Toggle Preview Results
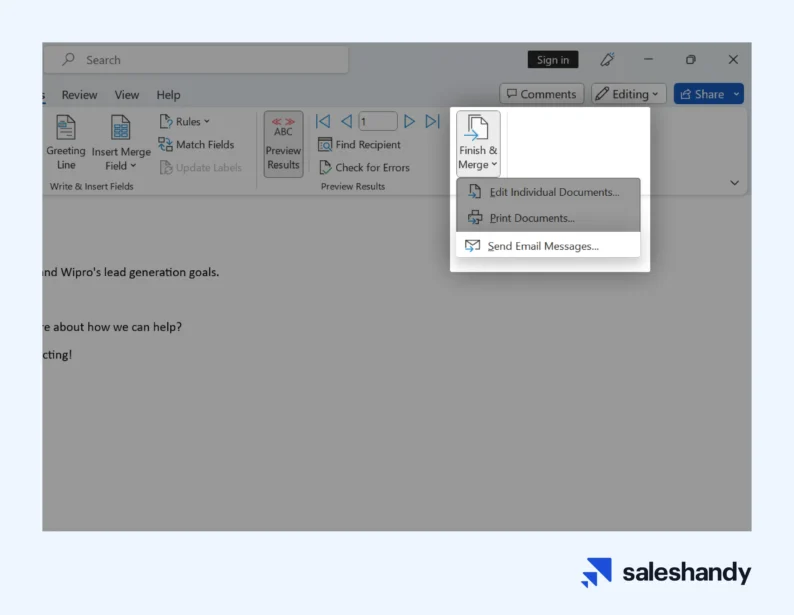Image resolution: width=794 pixels, height=615 pixels. pos(283,144)
